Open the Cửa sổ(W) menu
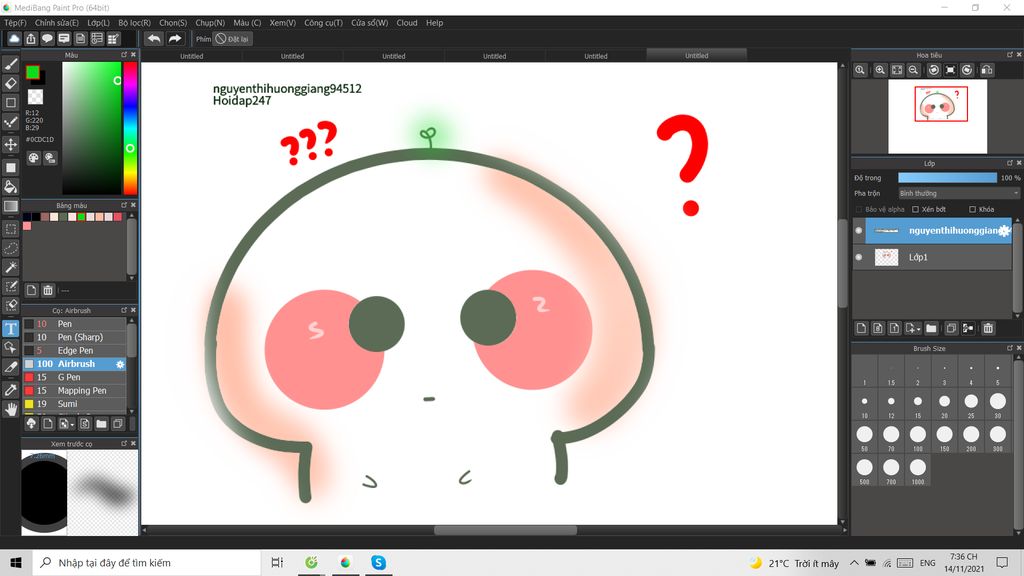Viewport: 1024px width, 576px height. point(370,23)
